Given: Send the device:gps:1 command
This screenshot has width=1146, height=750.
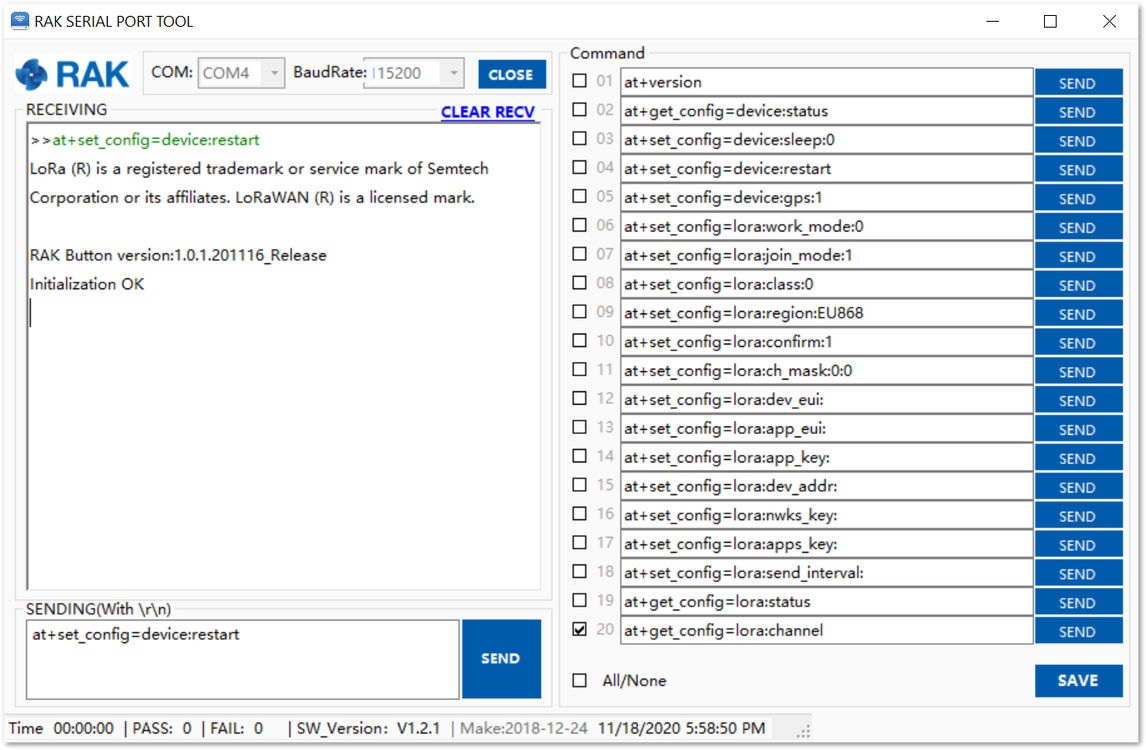Looking at the screenshot, I should pyautogui.click(x=1078, y=198).
